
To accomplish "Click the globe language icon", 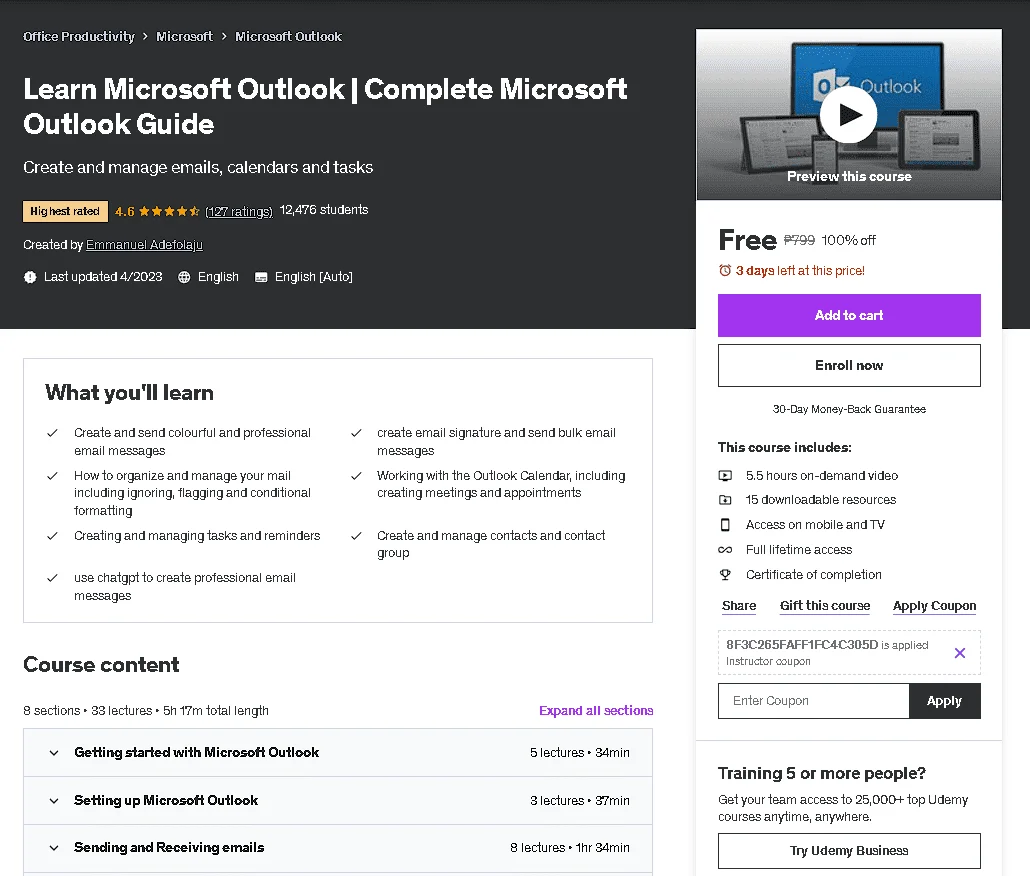I will click(x=185, y=277).
